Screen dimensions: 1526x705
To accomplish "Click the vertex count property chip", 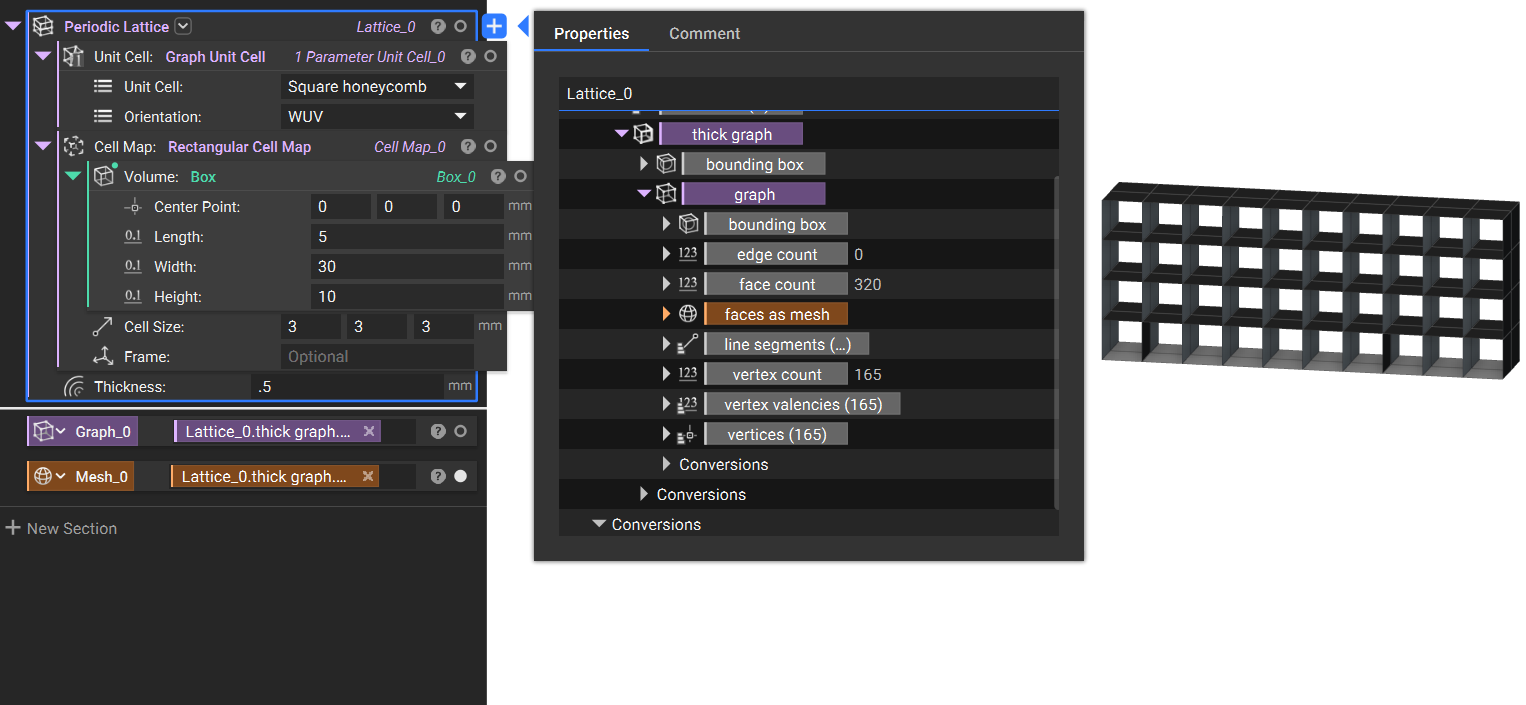I will 776,374.
